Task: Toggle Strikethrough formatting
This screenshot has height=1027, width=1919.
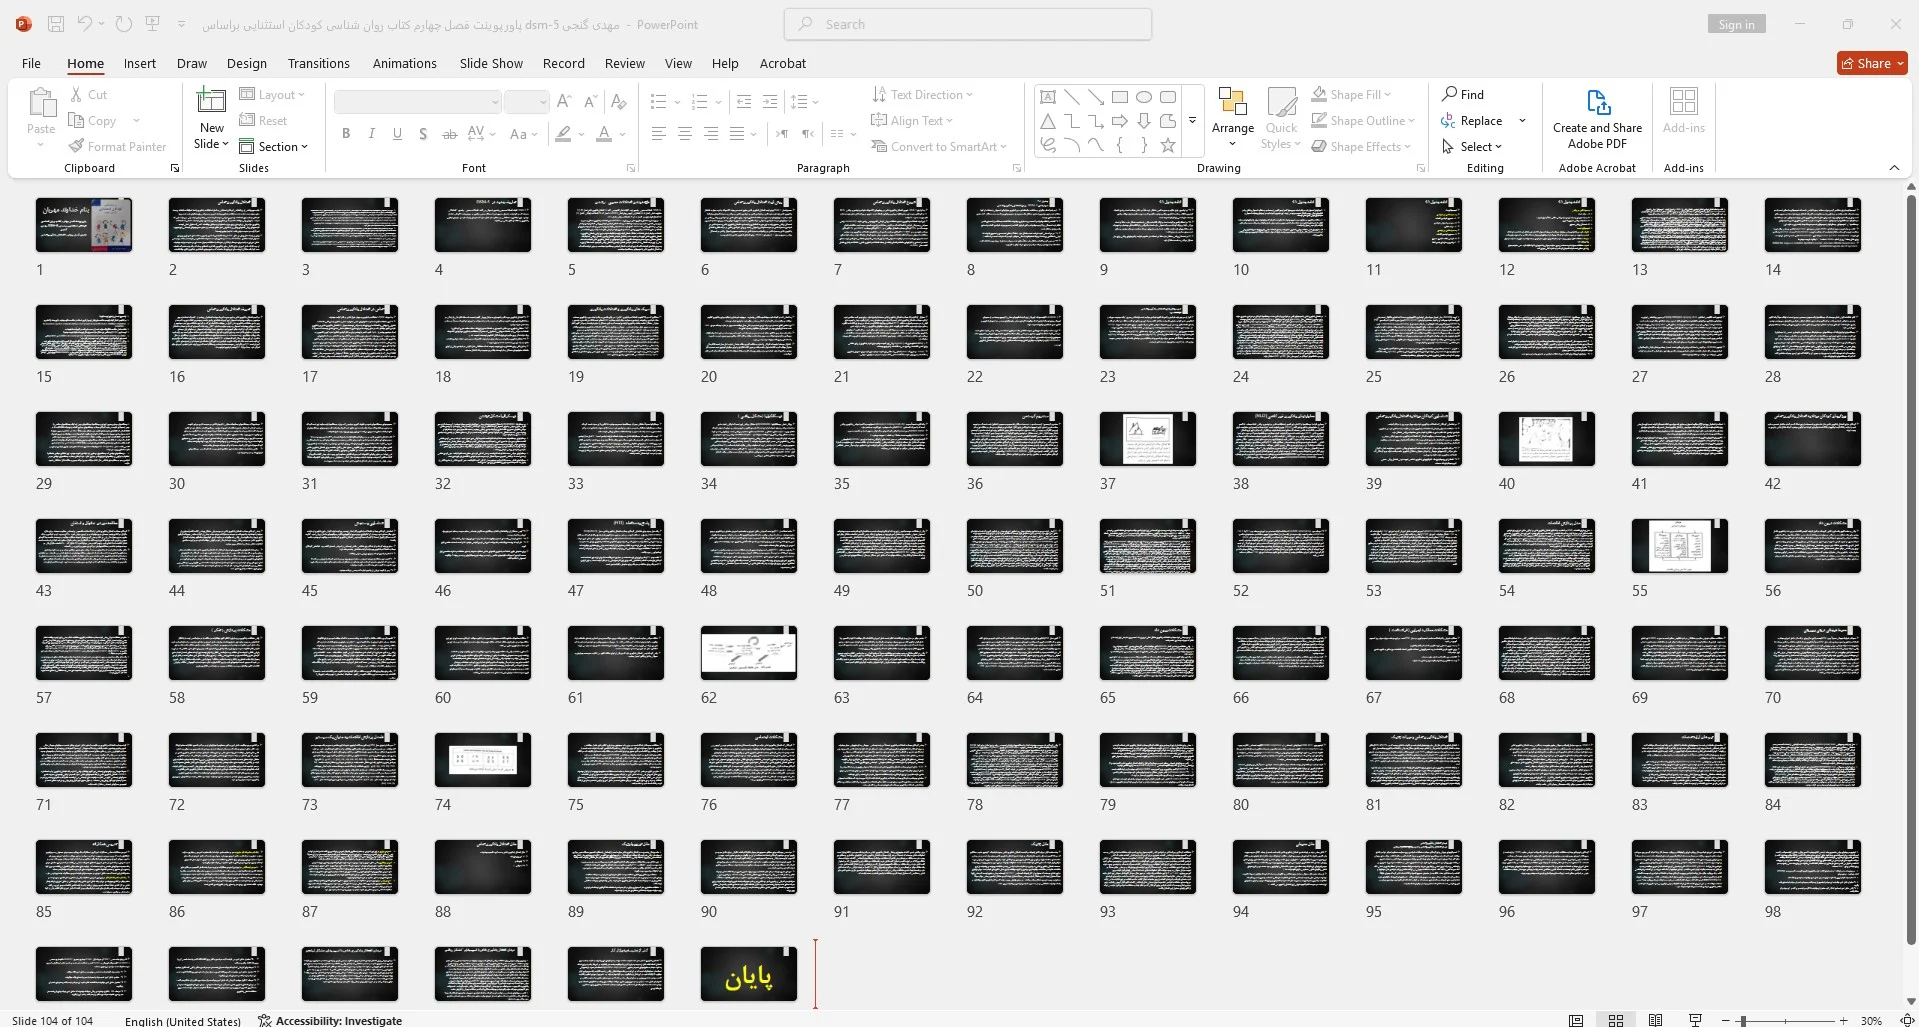Action: pyautogui.click(x=449, y=134)
